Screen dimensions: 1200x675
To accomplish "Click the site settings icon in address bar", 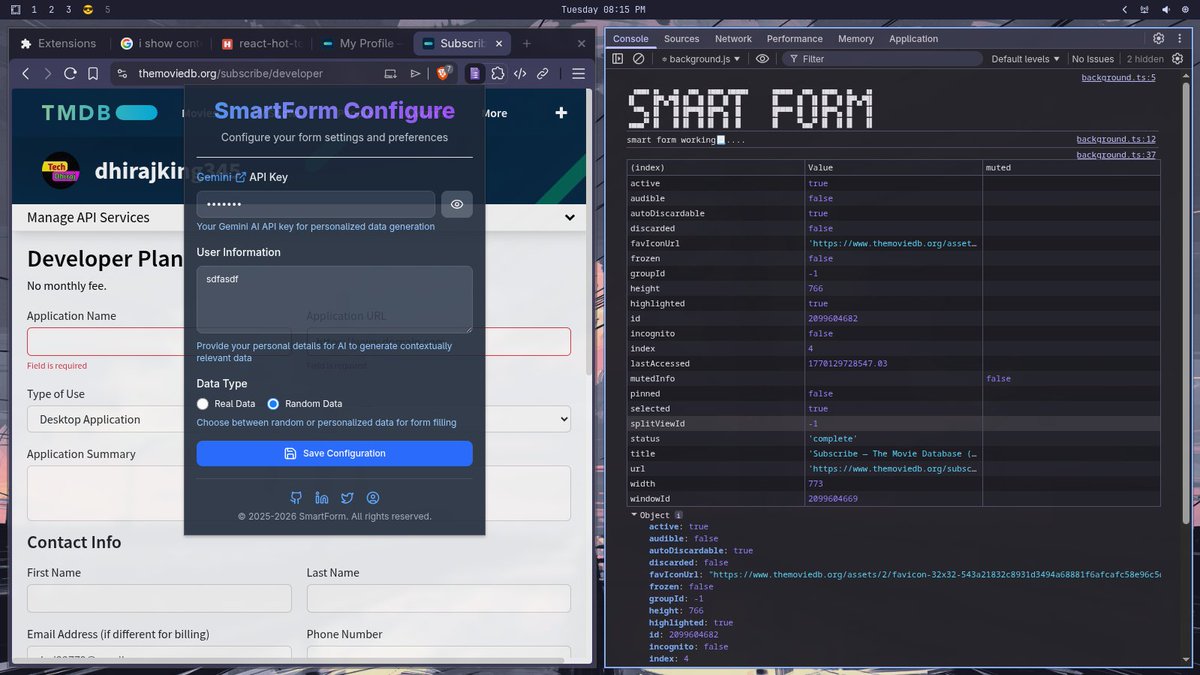I will click(122, 73).
